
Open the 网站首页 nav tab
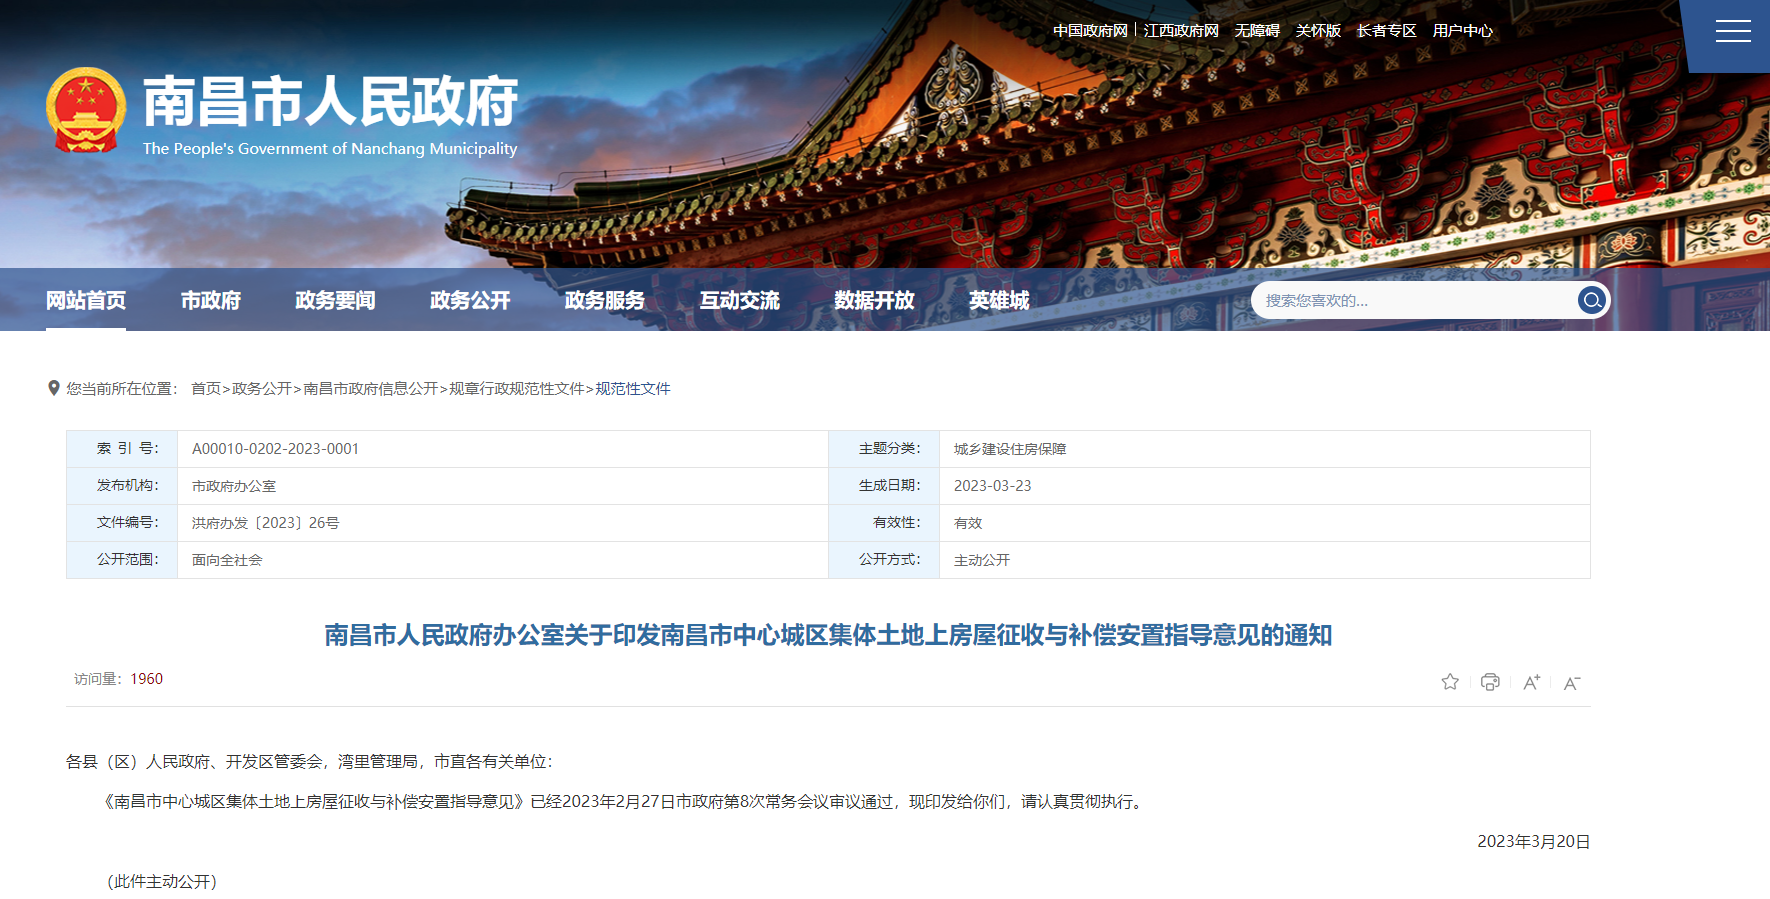click(x=86, y=300)
